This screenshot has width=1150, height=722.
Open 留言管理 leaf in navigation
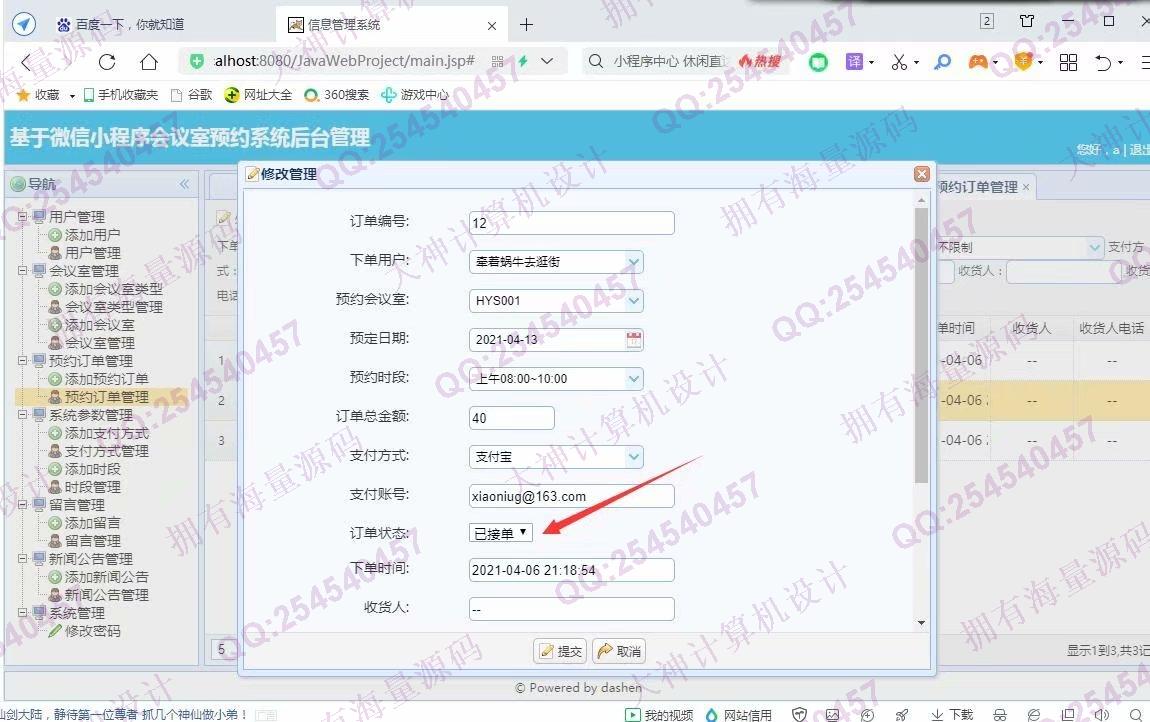(84, 541)
